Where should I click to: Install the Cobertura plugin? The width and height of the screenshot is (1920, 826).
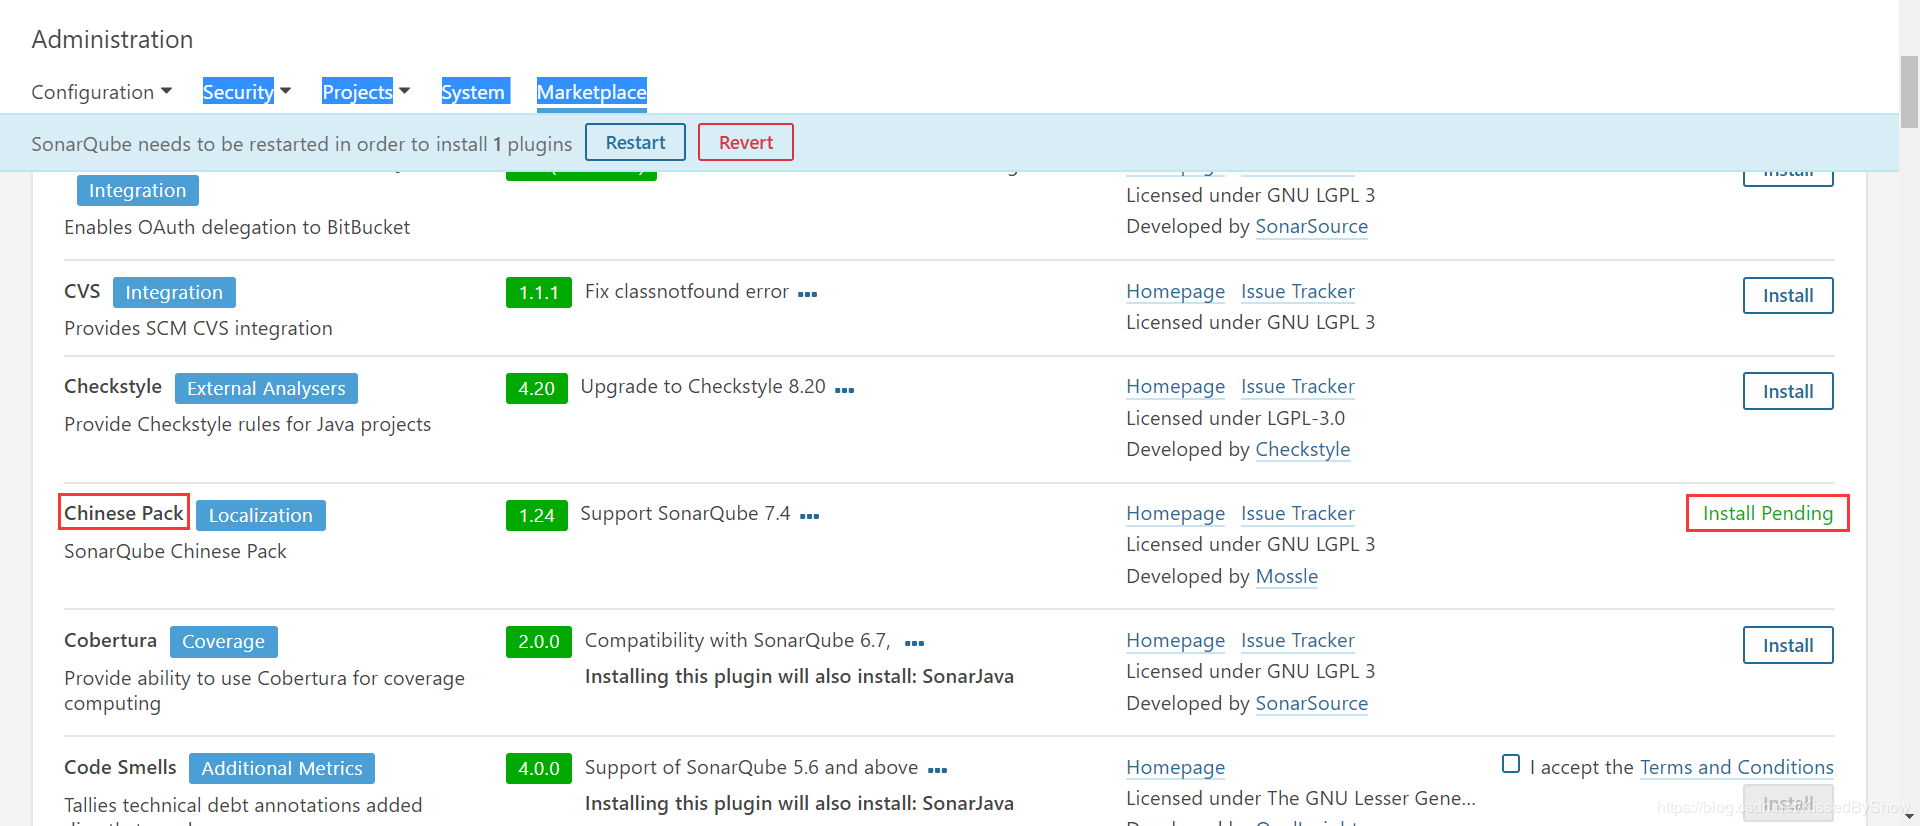(x=1788, y=645)
